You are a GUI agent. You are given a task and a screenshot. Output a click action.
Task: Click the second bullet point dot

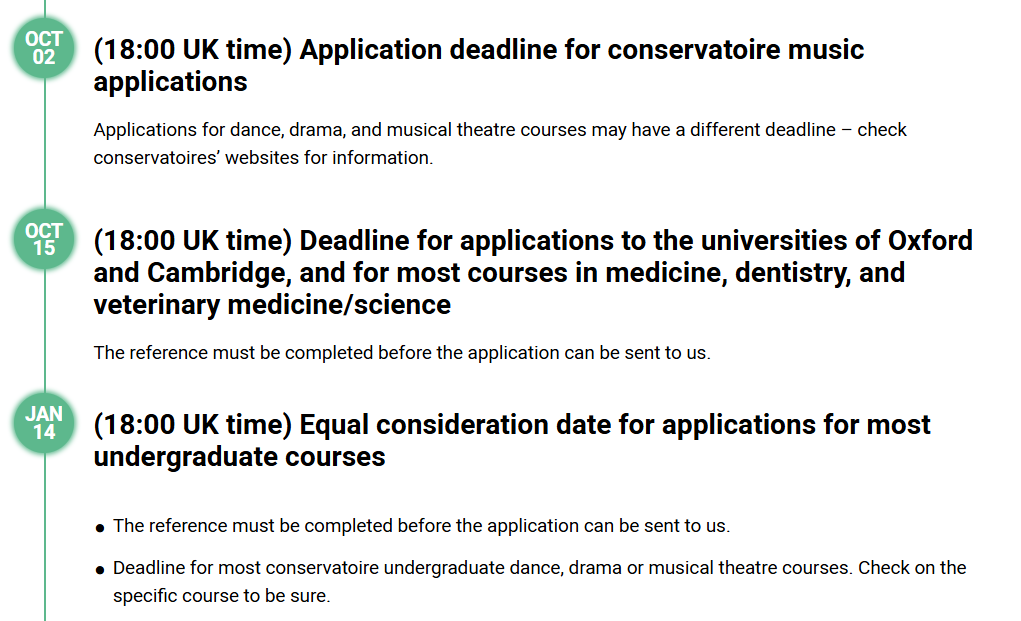click(100, 570)
